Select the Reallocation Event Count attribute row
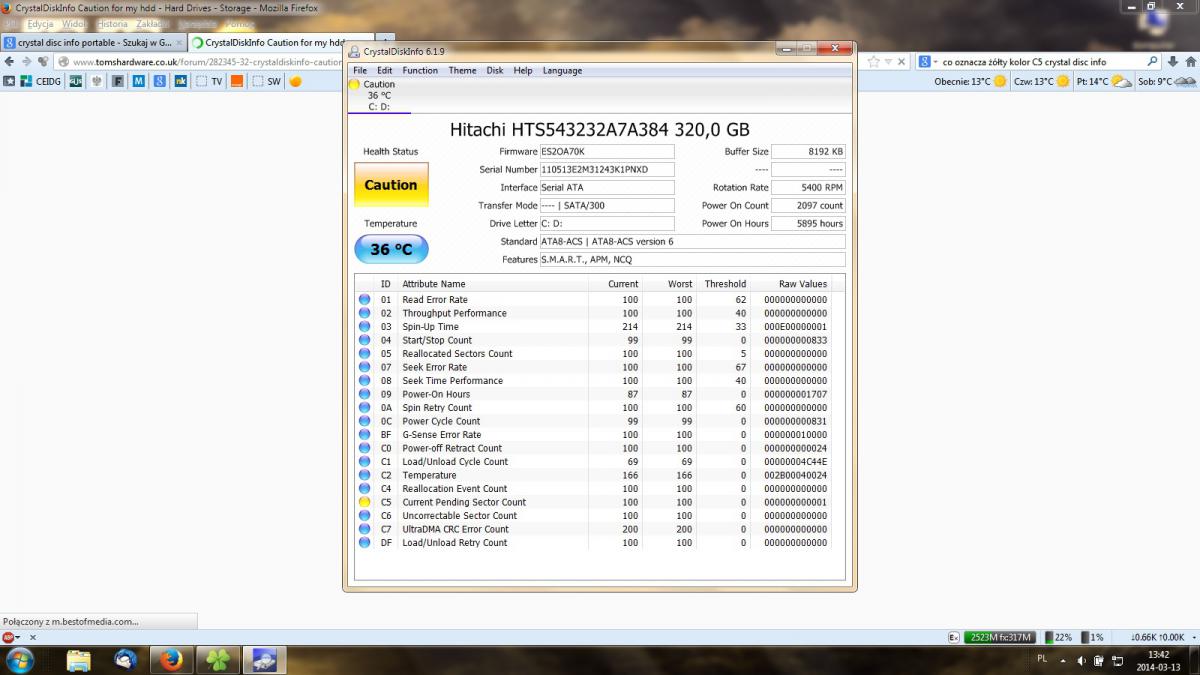1200x675 pixels. tap(594, 489)
